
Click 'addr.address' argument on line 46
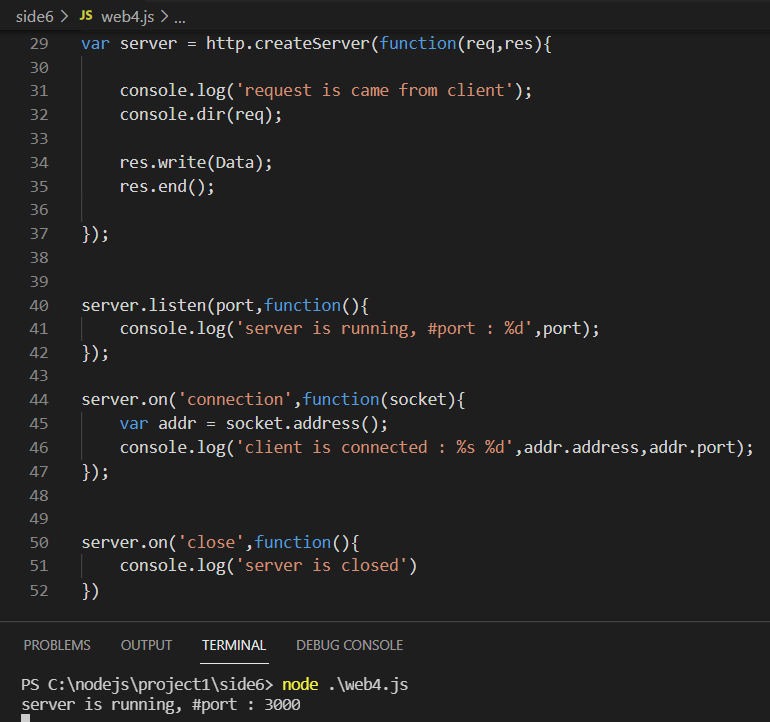pos(581,447)
